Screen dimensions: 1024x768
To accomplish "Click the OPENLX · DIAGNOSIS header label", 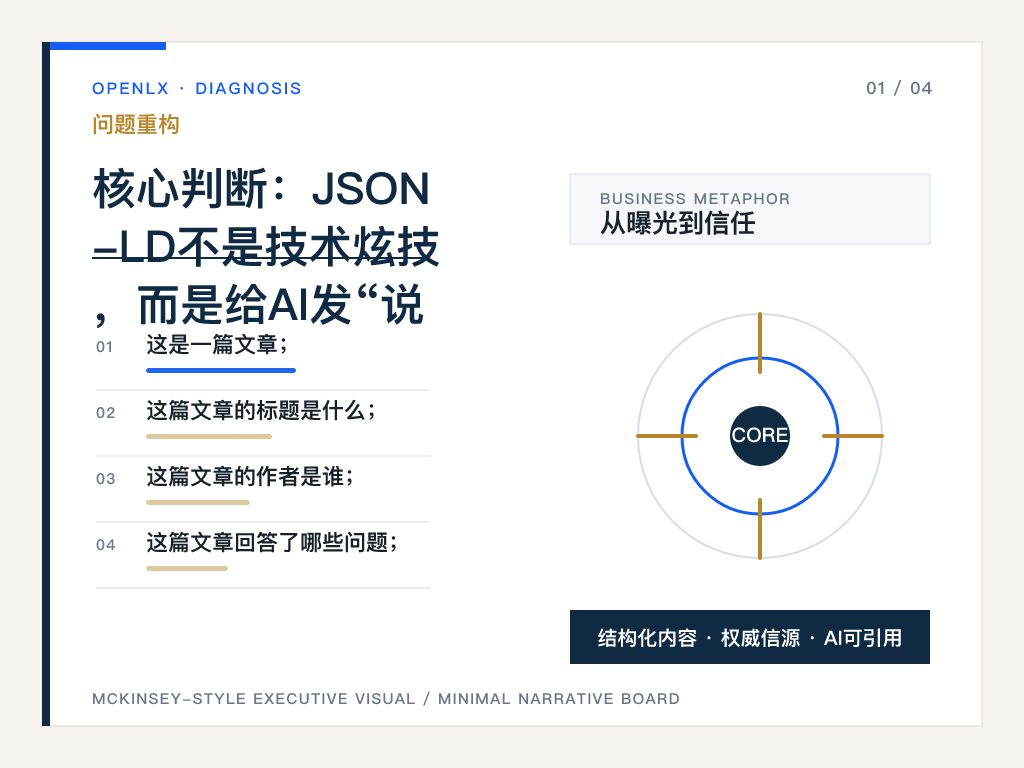I will tap(197, 88).
